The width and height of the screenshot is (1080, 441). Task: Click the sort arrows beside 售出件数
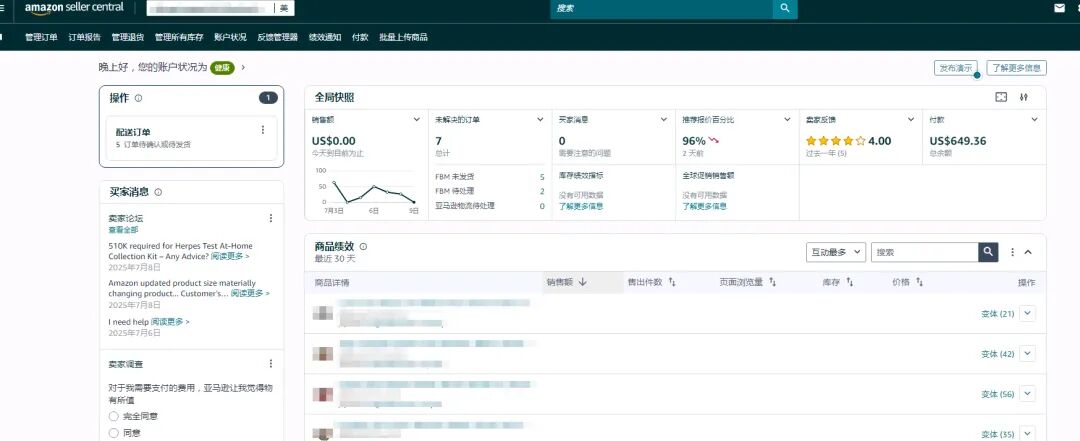click(672, 282)
